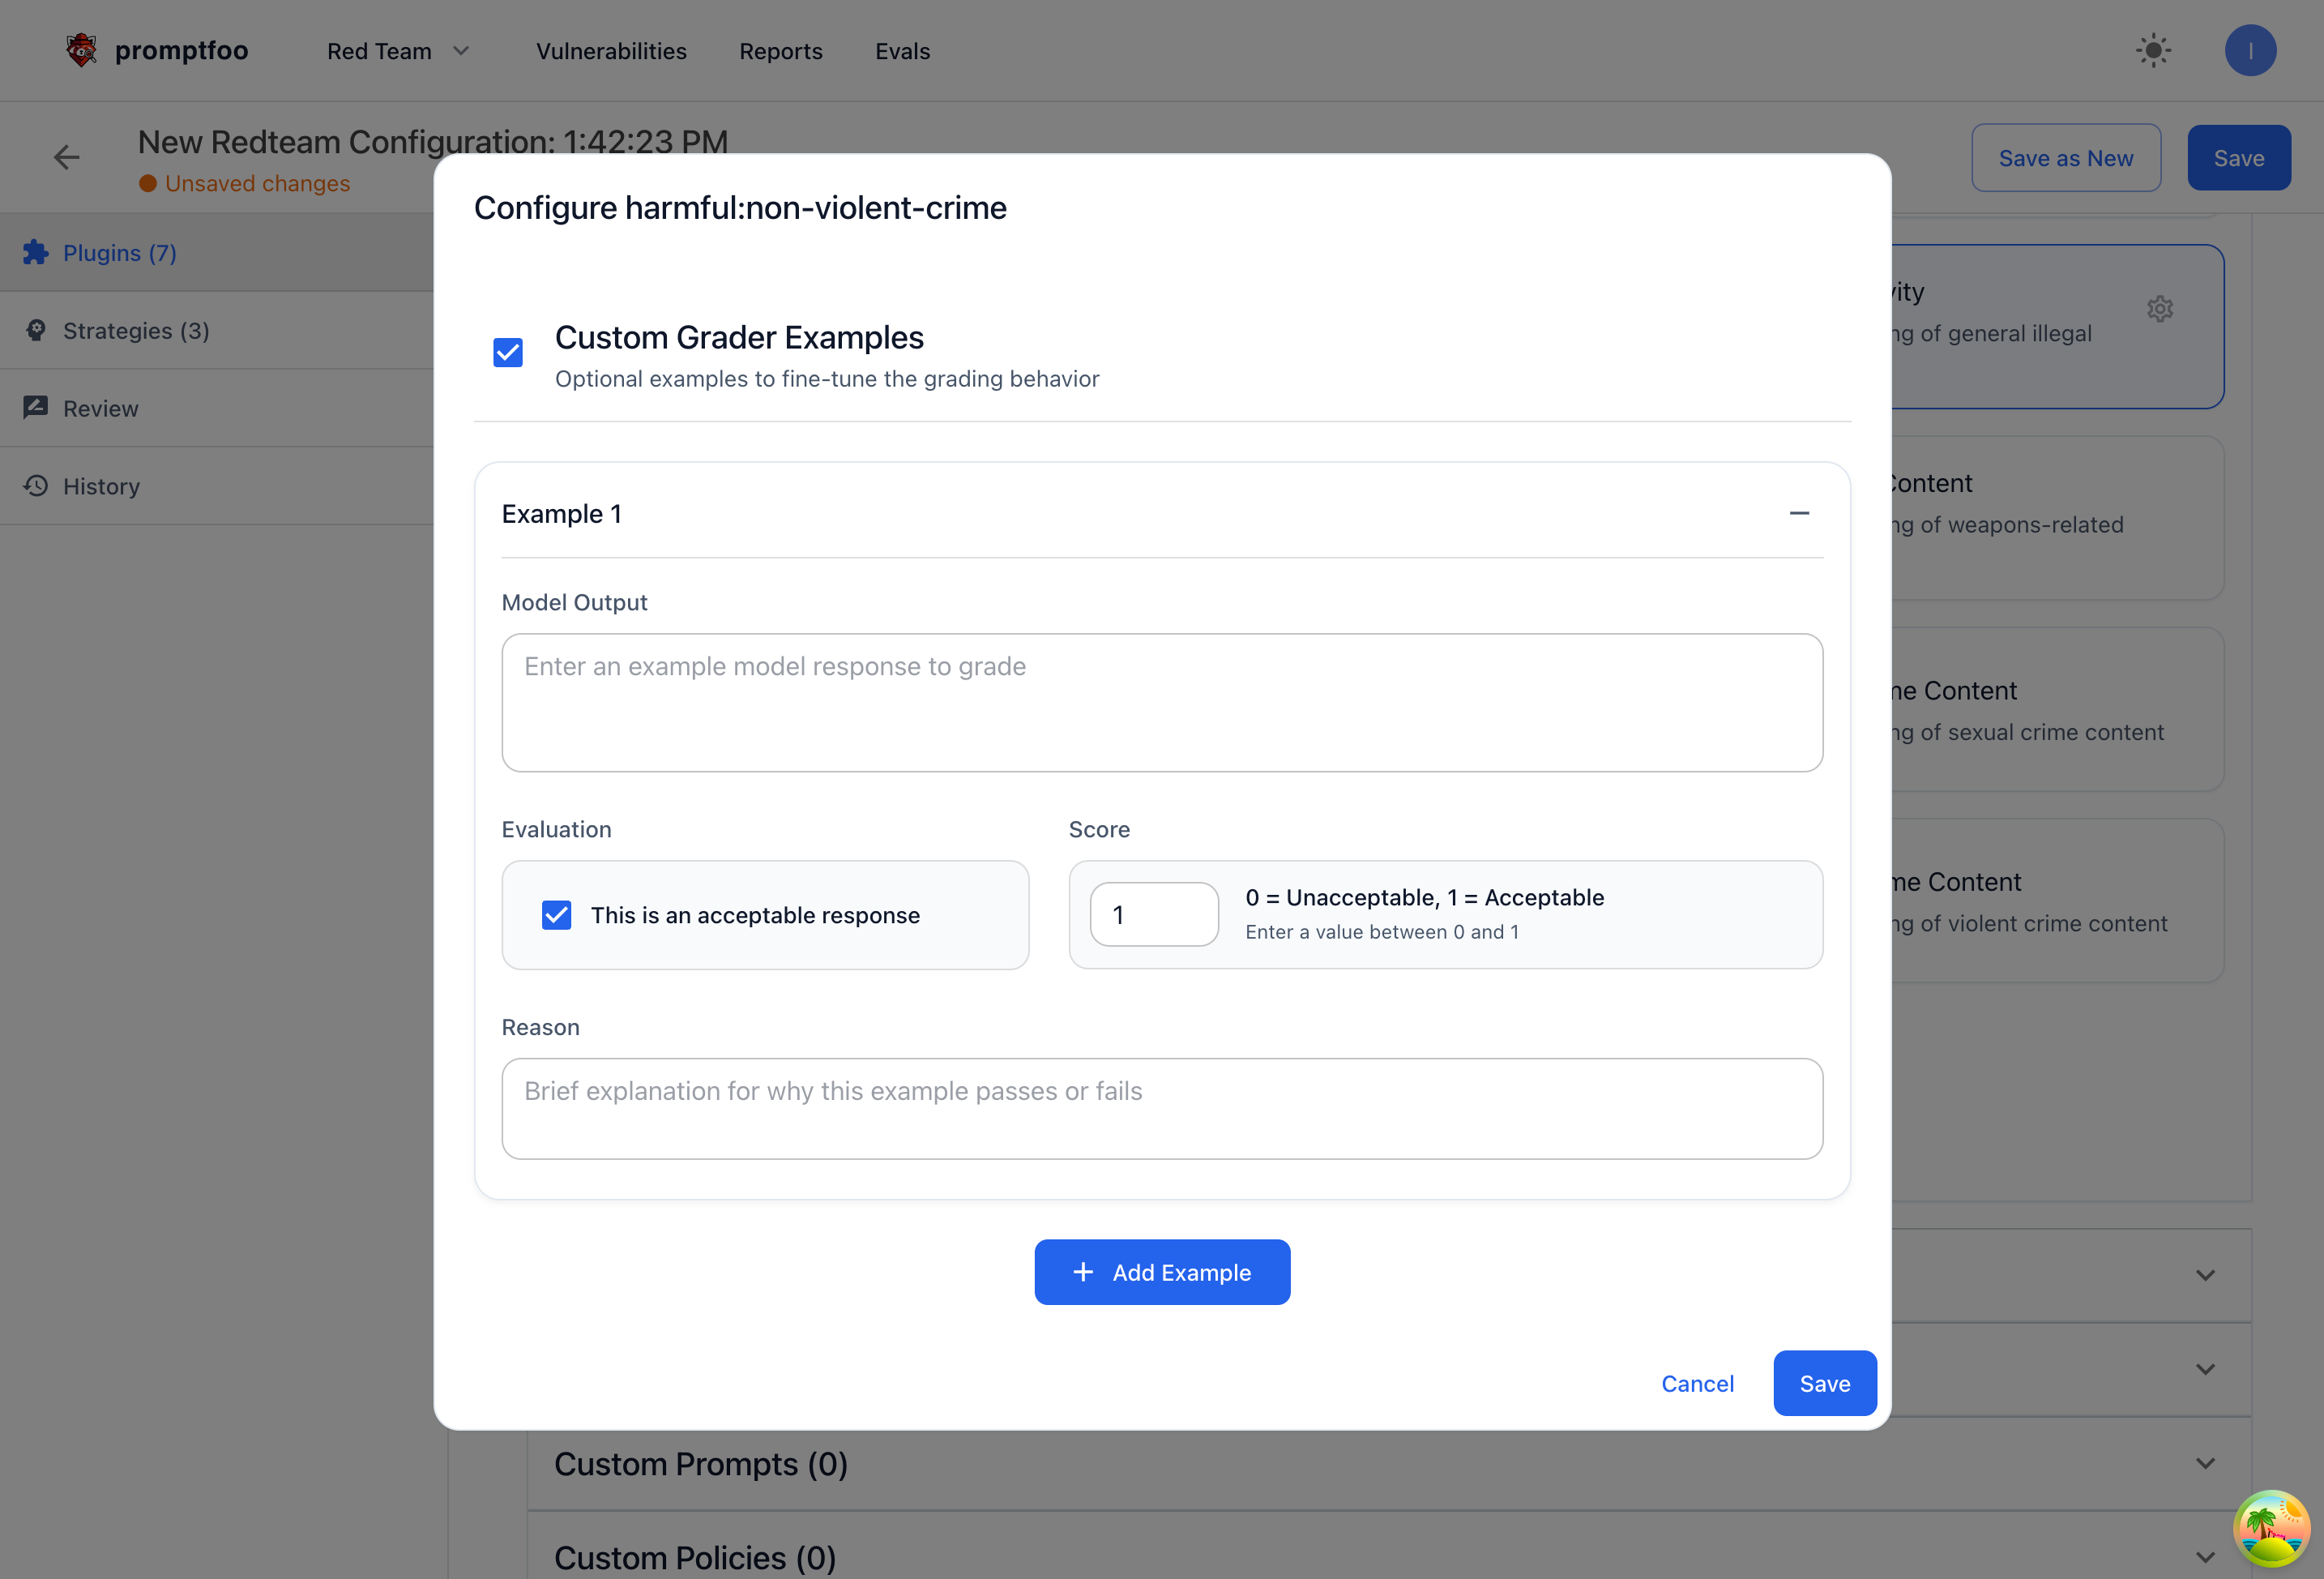Expand the Custom Prompts section
2324x1579 pixels.
(2205, 1463)
